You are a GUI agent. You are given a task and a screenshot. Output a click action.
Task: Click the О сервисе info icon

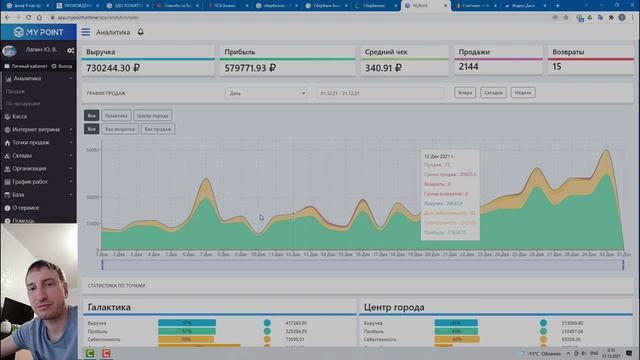pyautogui.click(x=7, y=208)
